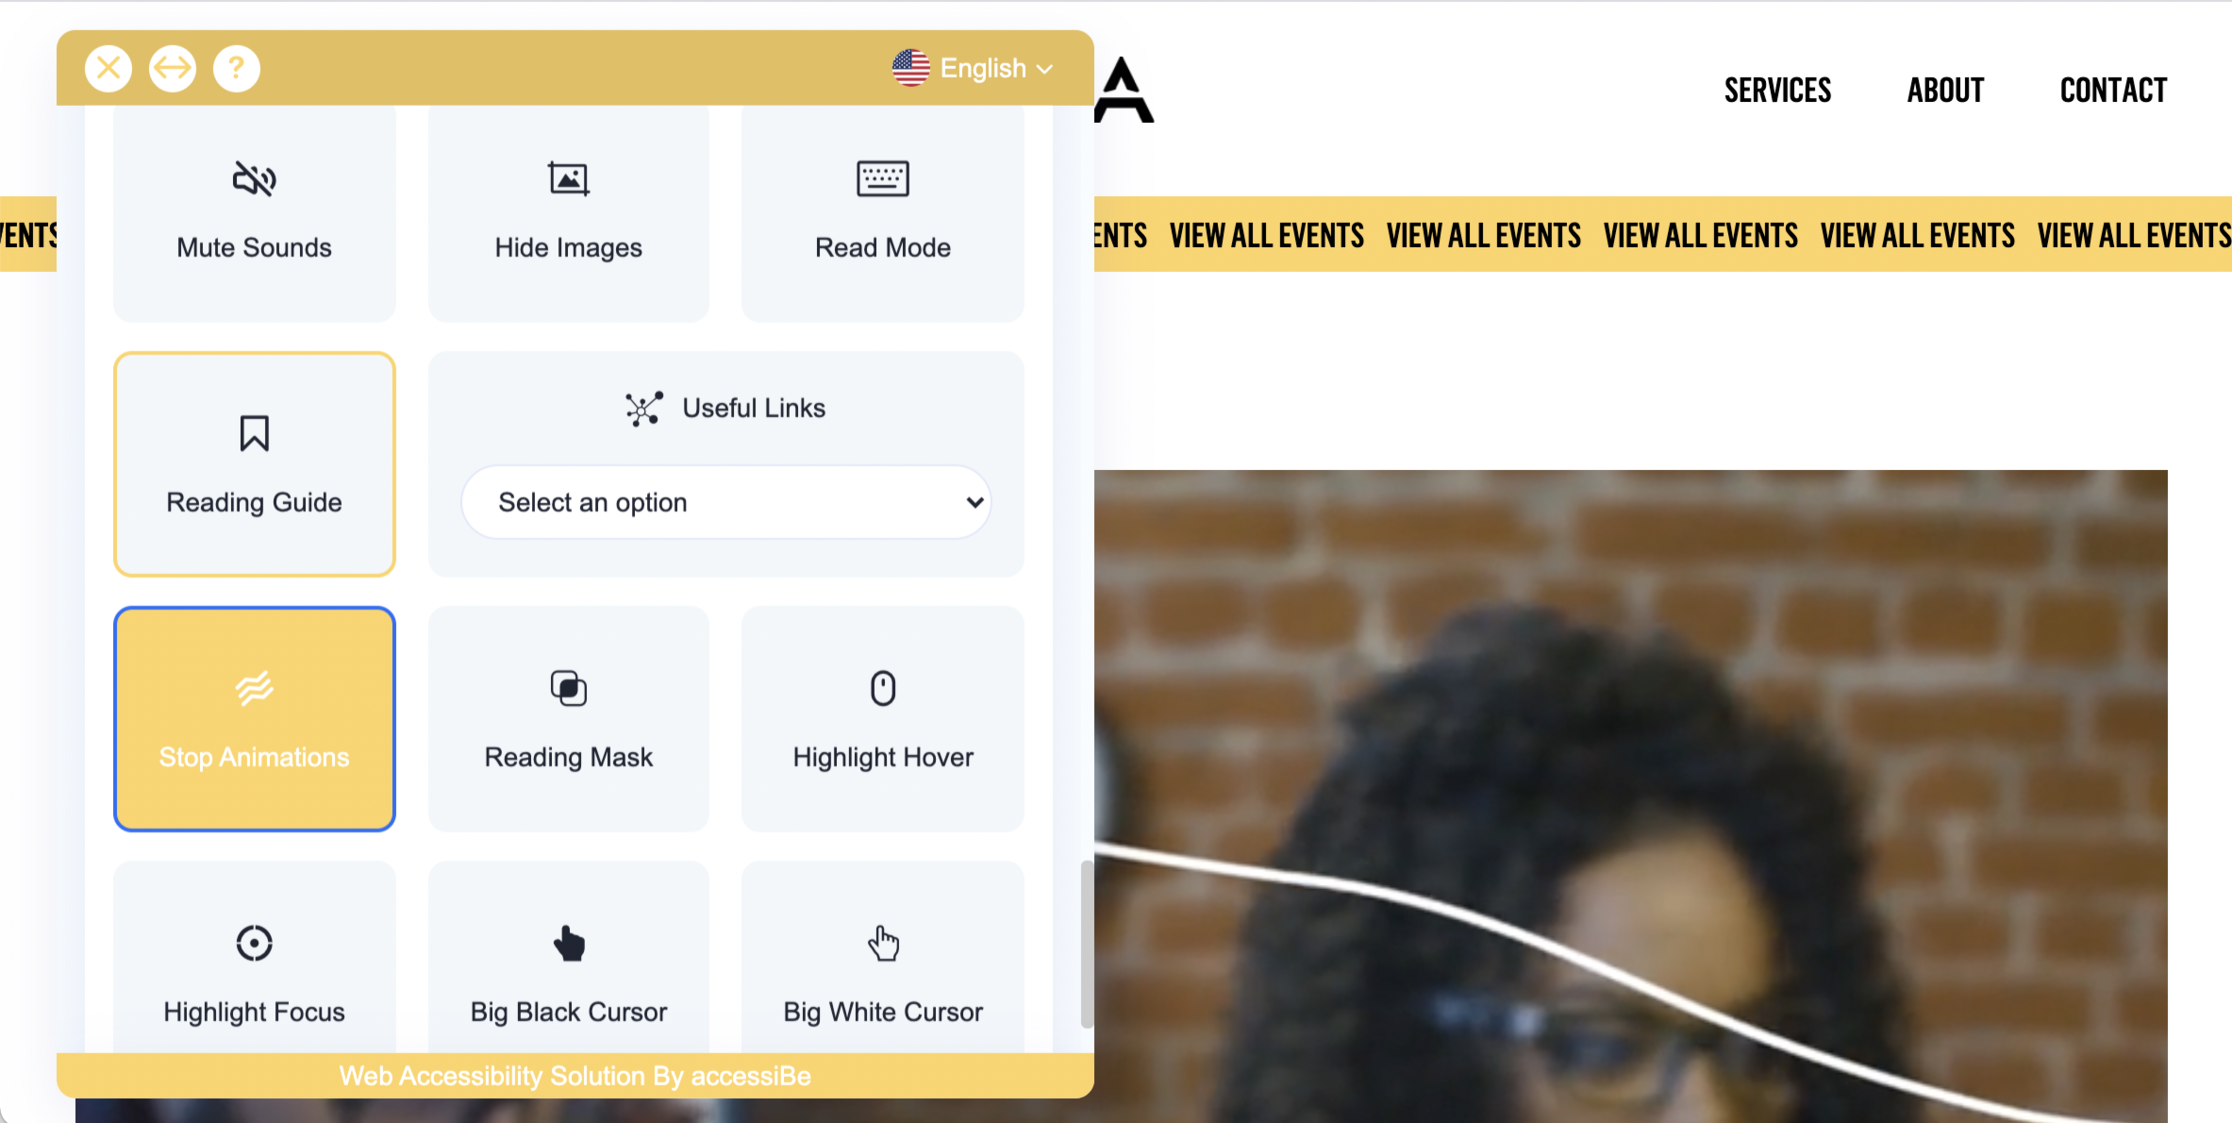The width and height of the screenshot is (2232, 1123).
Task: Click the SERVICES menu item
Action: (1780, 90)
